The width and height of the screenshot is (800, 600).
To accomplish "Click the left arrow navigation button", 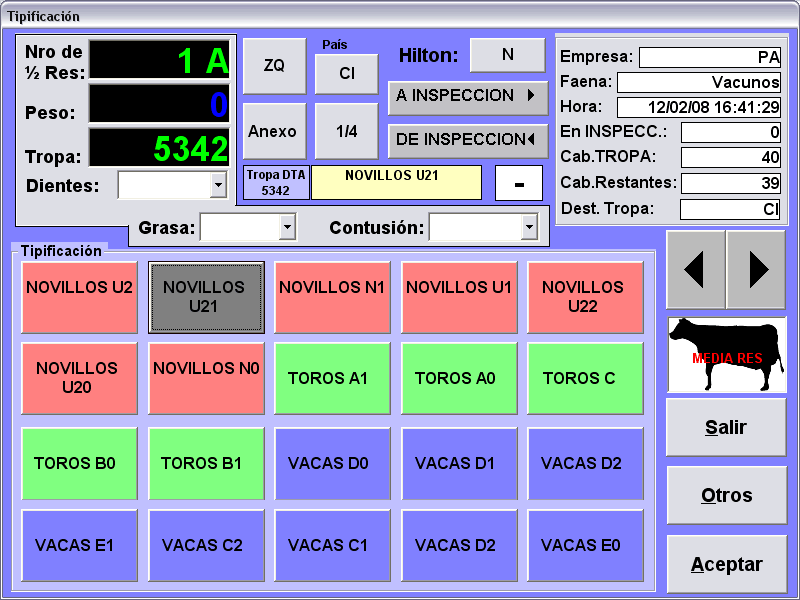I will (x=696, y=269).
